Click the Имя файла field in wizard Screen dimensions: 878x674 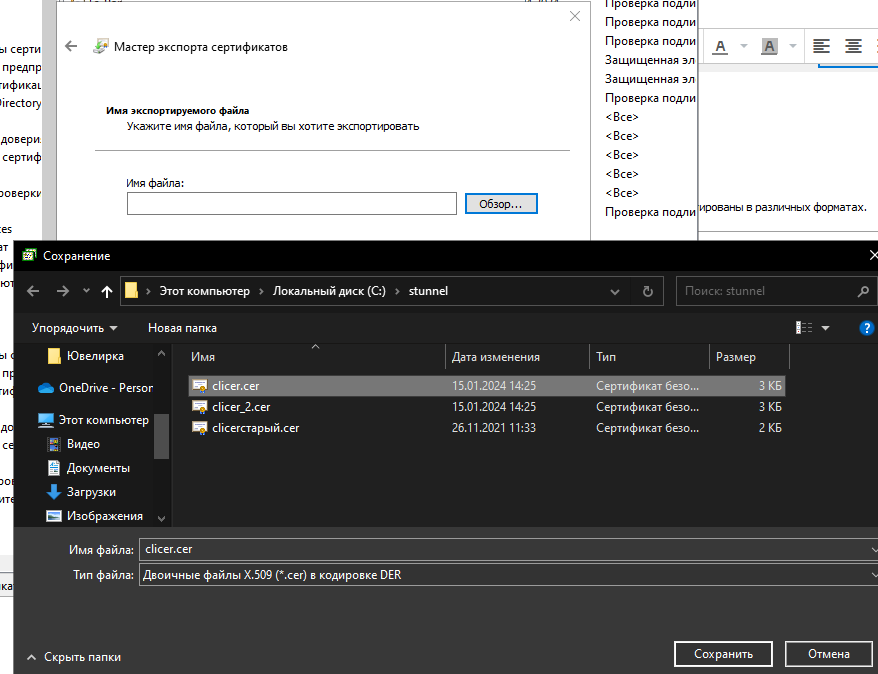[292, 204]
